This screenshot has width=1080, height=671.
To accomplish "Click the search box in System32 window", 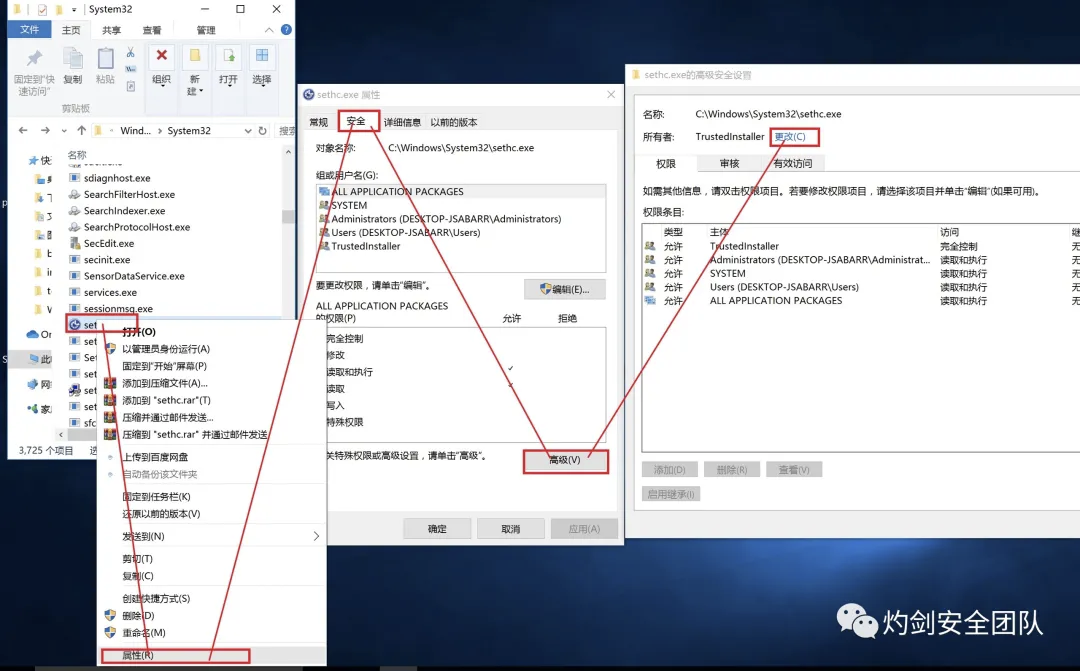I will (x=286, y=130).
